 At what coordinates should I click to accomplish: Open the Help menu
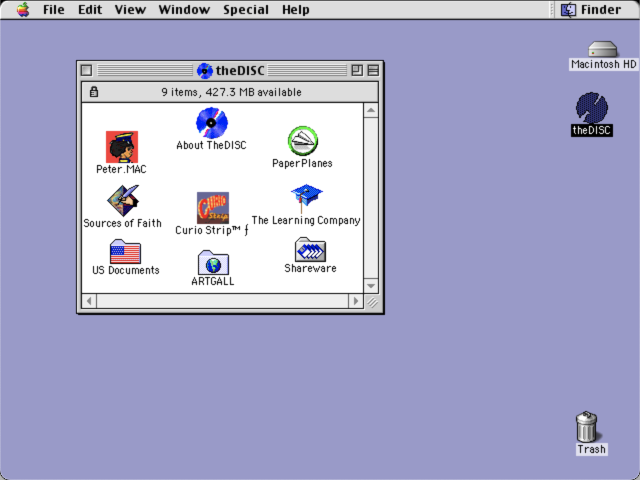pyautogui.click(x=296, y=9)
